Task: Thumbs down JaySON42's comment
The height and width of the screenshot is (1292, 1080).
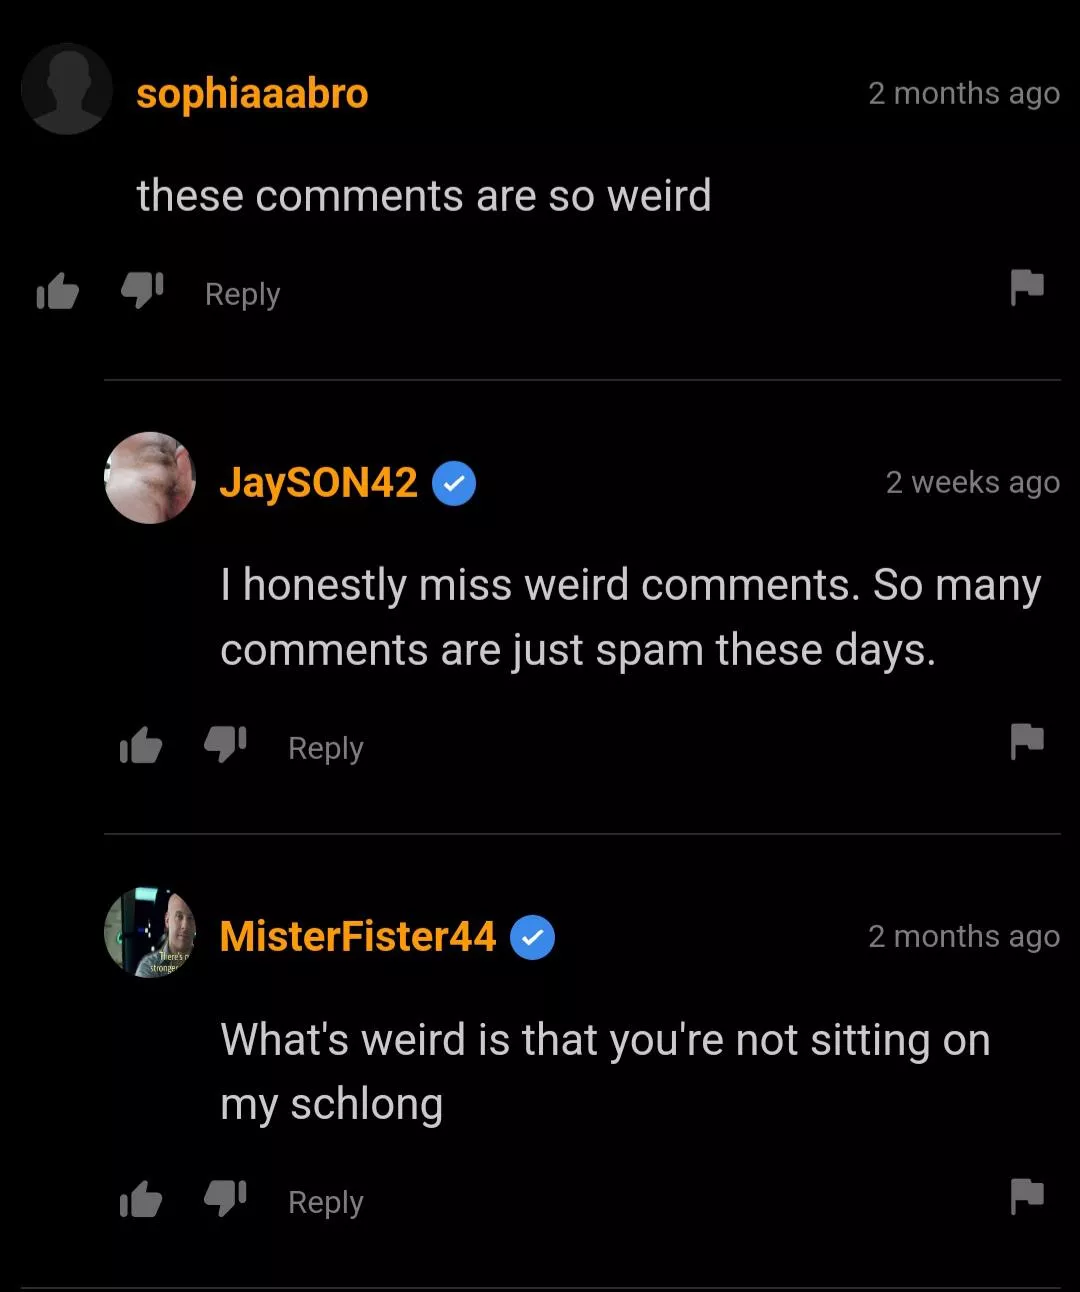Action: pyautogui.click(x=224, y=745)
